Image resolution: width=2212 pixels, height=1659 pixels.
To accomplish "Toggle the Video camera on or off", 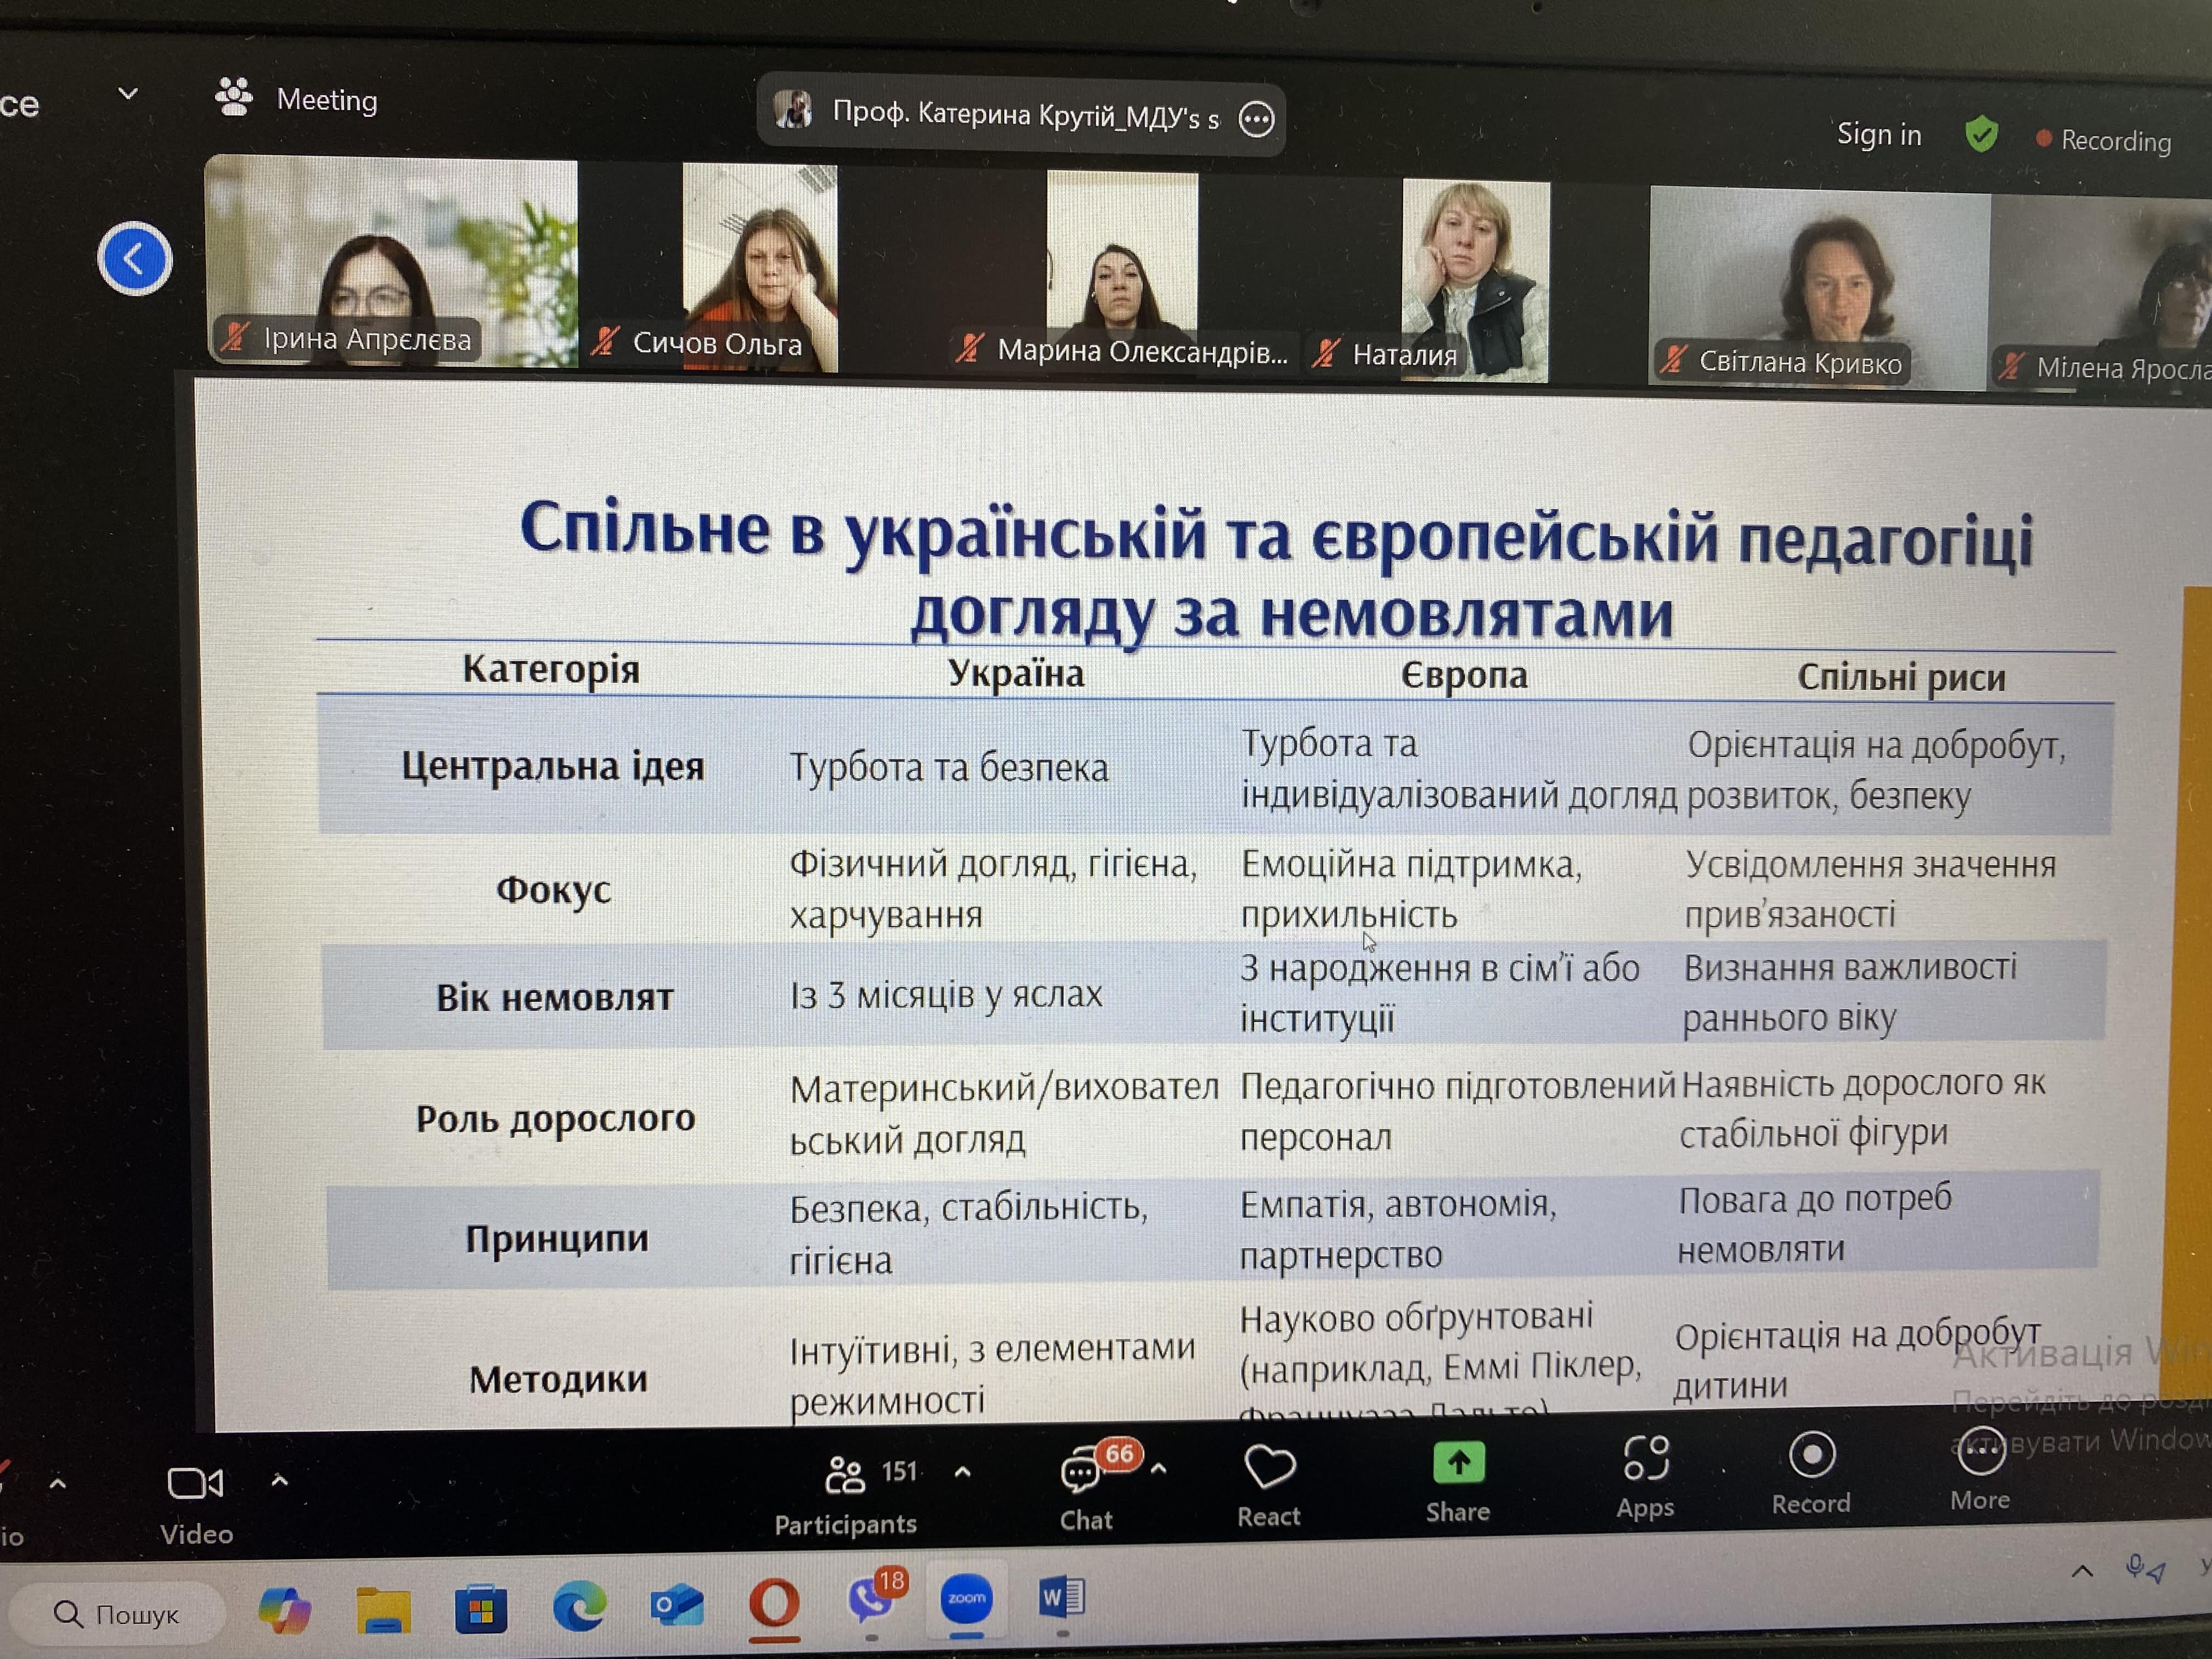I will [195, 1483].
